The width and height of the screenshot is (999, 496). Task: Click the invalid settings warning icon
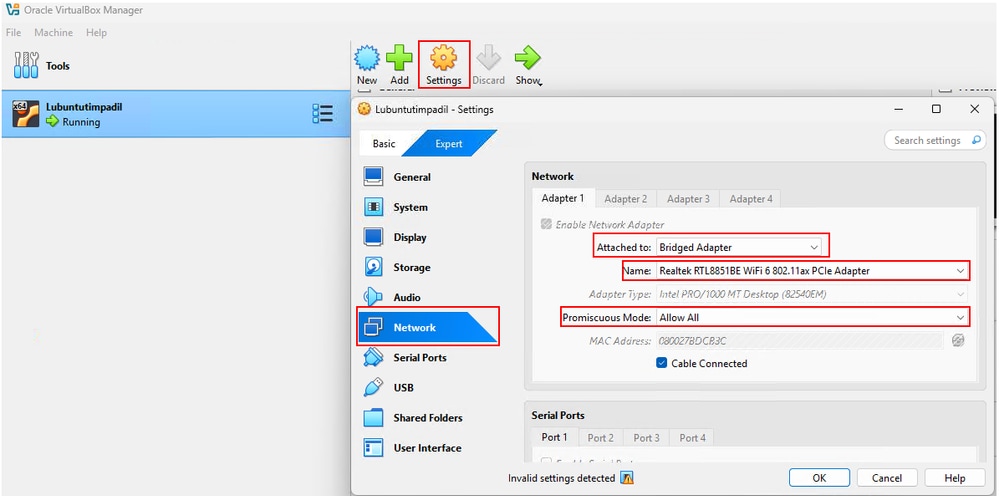click(627, 478)
